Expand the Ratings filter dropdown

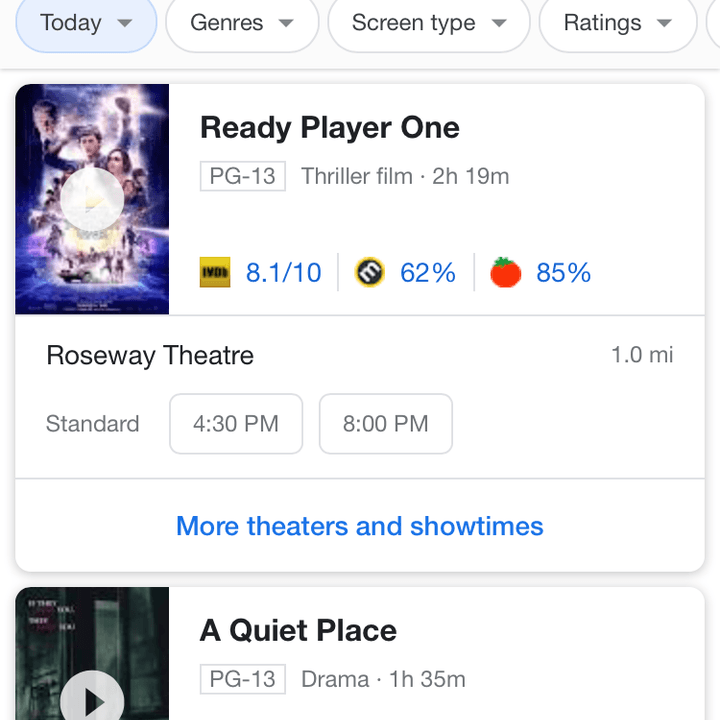point(617,23)
